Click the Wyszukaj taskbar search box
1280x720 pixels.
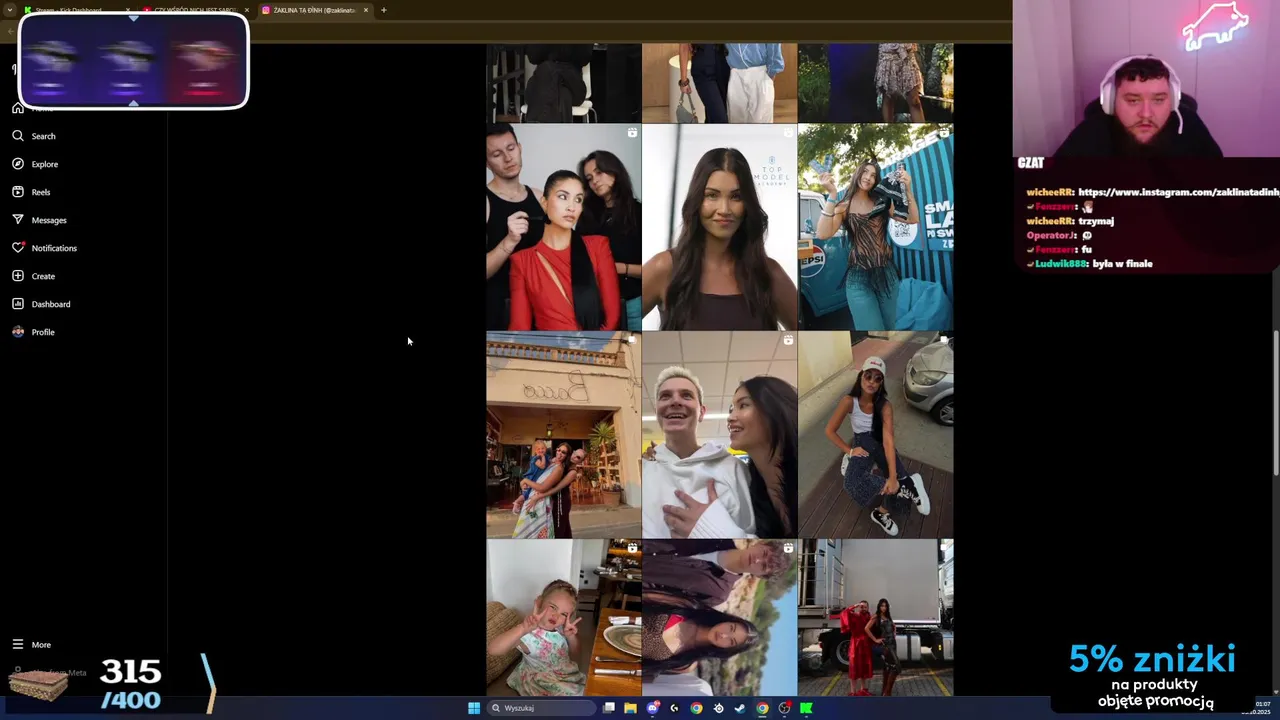[541, 708]
